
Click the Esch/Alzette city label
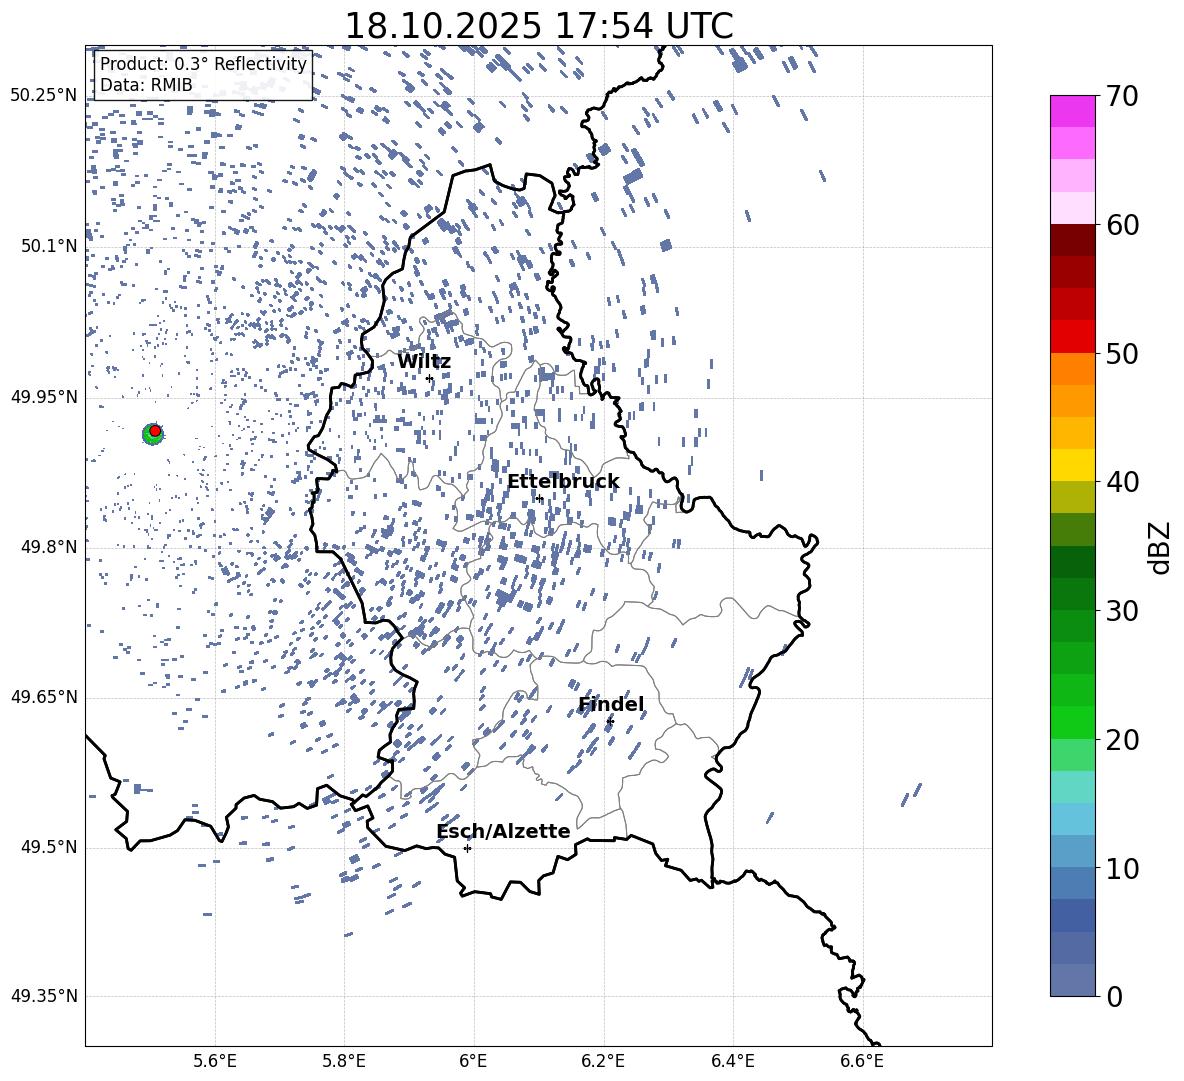pos(503,831)
